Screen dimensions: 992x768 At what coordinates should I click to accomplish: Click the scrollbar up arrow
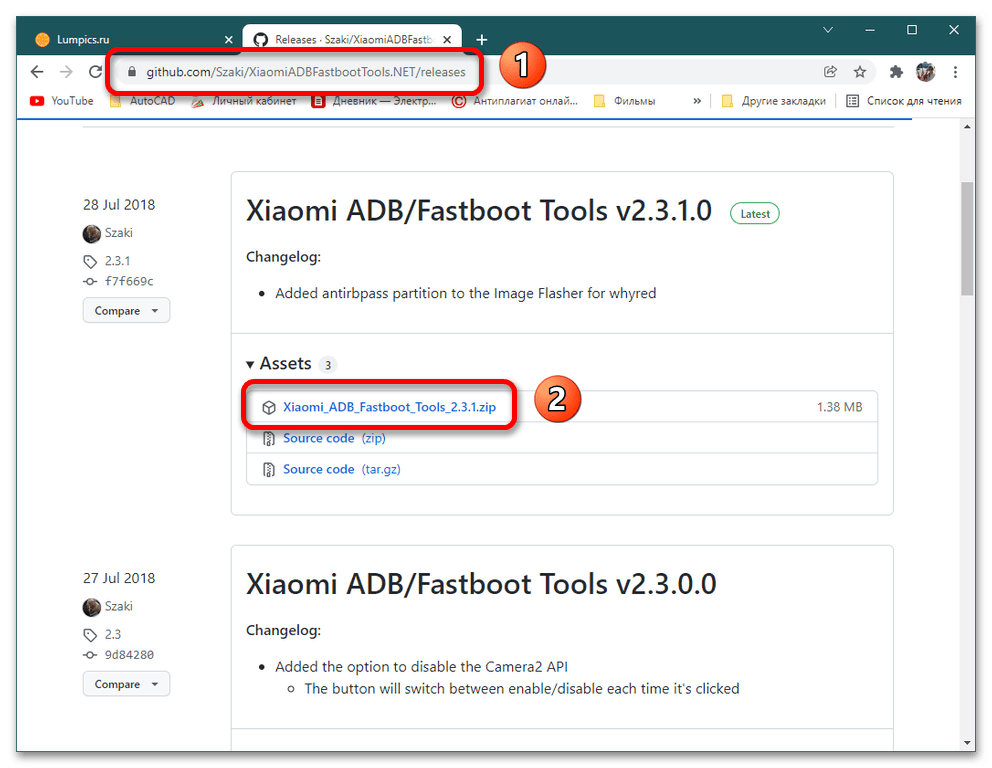click(x=967, y=127)
